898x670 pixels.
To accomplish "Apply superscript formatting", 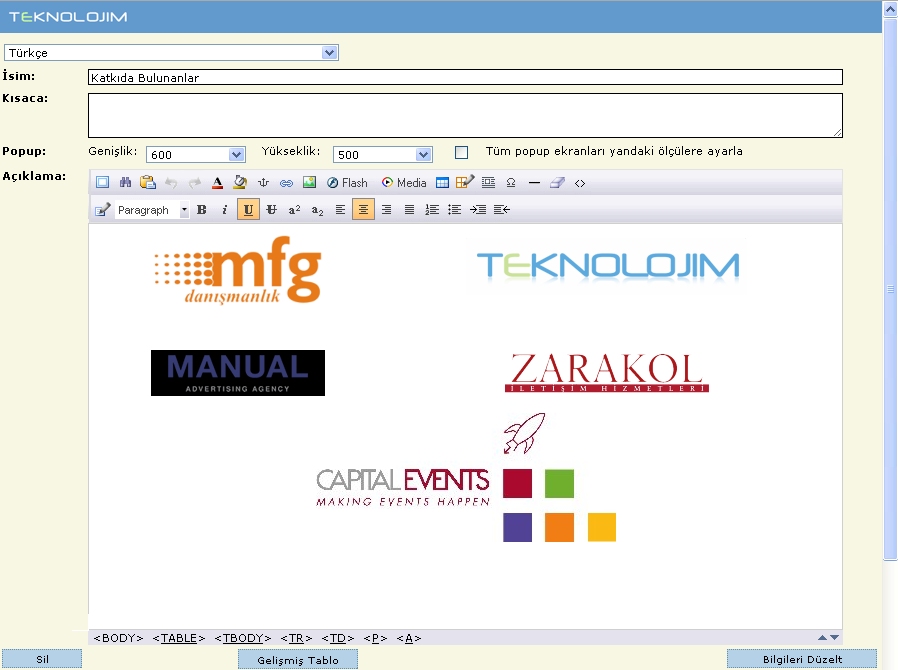I will (294, 210).
